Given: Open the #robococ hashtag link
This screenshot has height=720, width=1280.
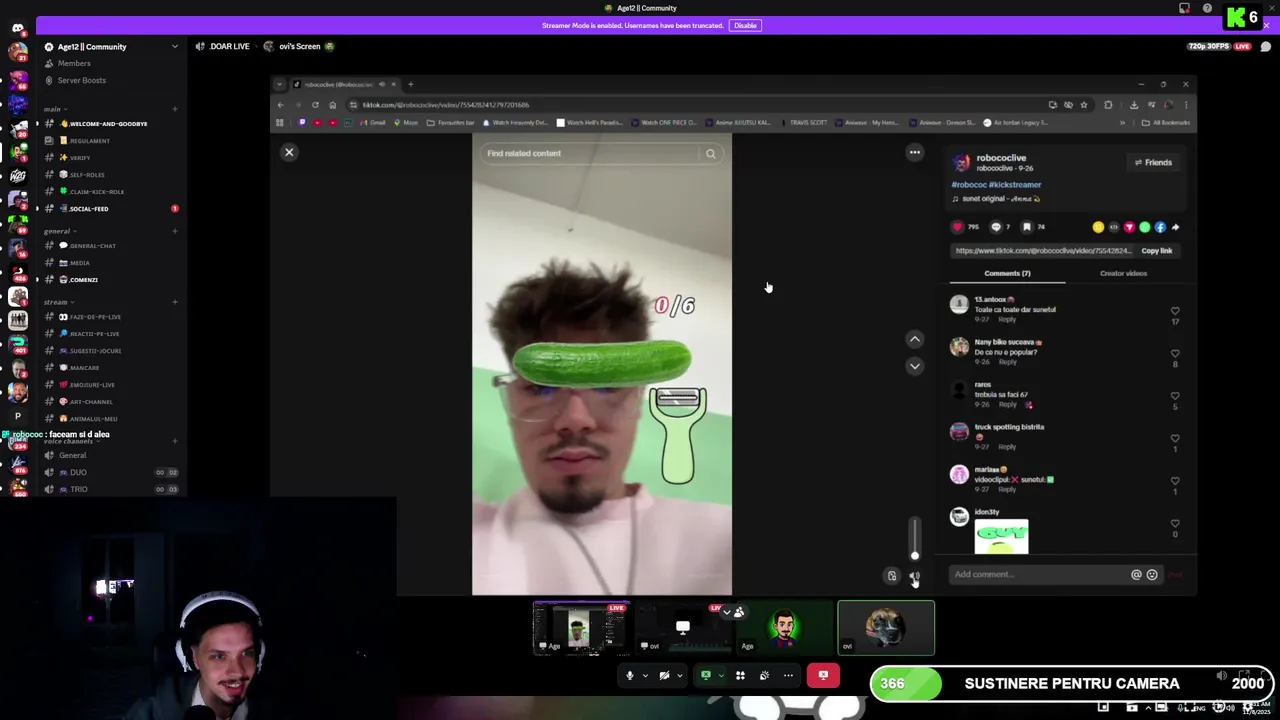Looking at the screenshot, I should [969, 185].
